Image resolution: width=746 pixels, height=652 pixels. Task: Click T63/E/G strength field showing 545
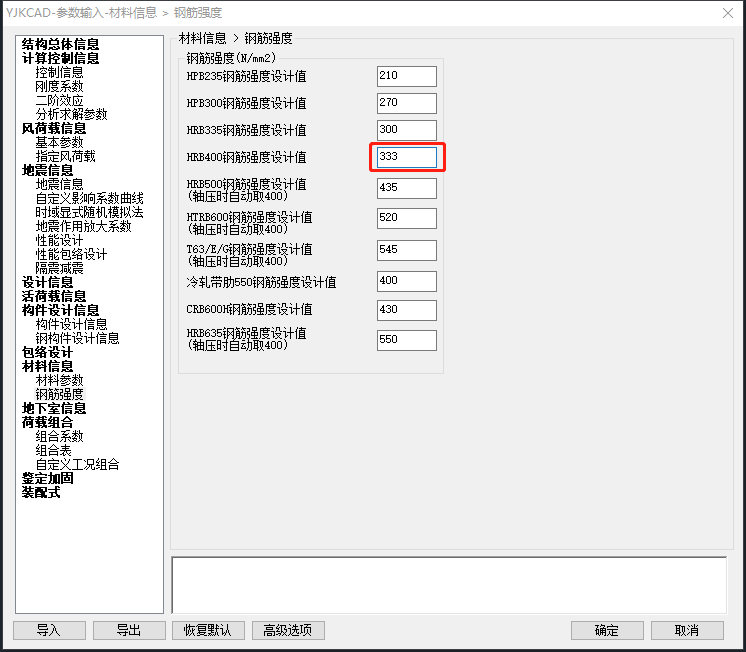(x=407, y=250)
